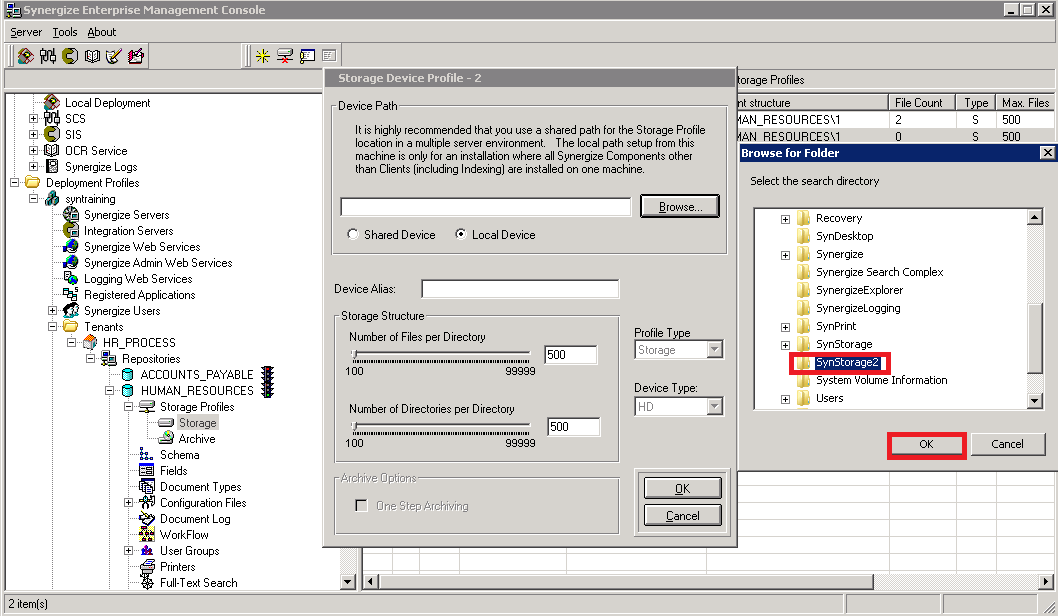The width and height of the screenshot is (1058, 616).
Task: Click the Browse... button for device path
Action: point(680,206)
